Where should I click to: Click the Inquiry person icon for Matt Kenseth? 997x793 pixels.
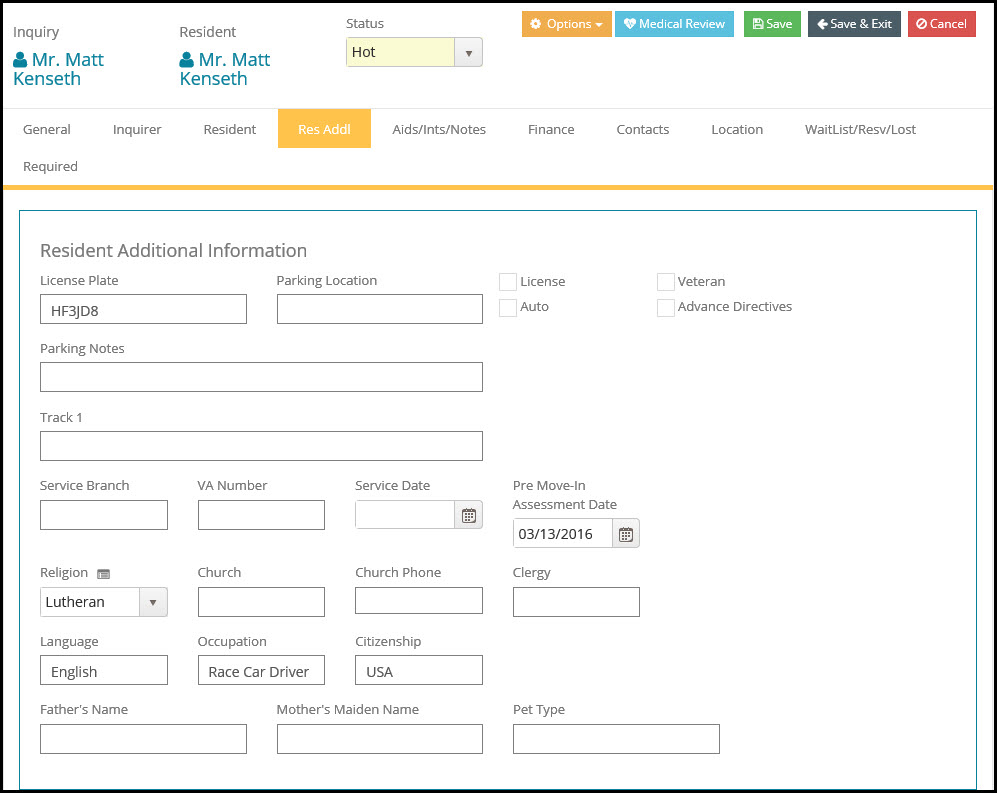tap(20, 60)
